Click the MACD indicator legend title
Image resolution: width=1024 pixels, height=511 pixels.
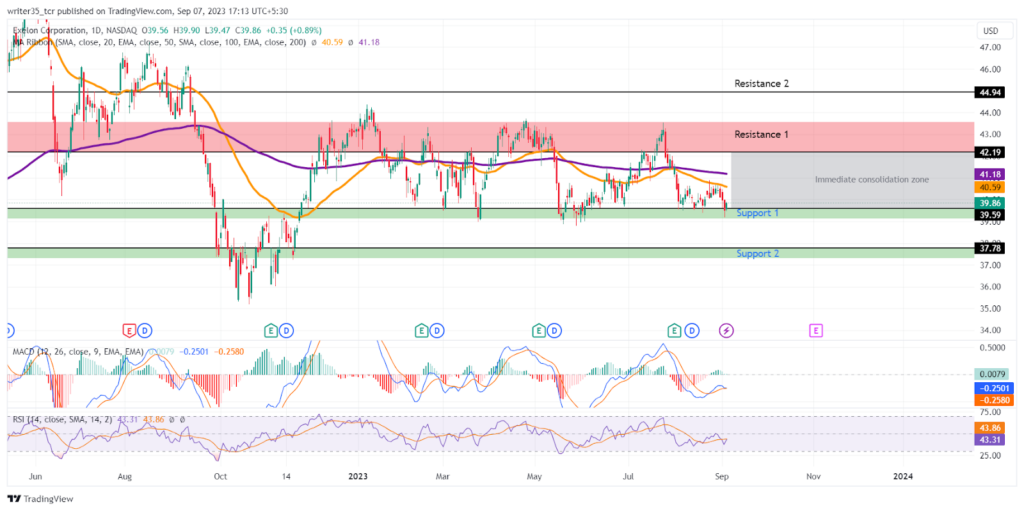click(79, 352)
